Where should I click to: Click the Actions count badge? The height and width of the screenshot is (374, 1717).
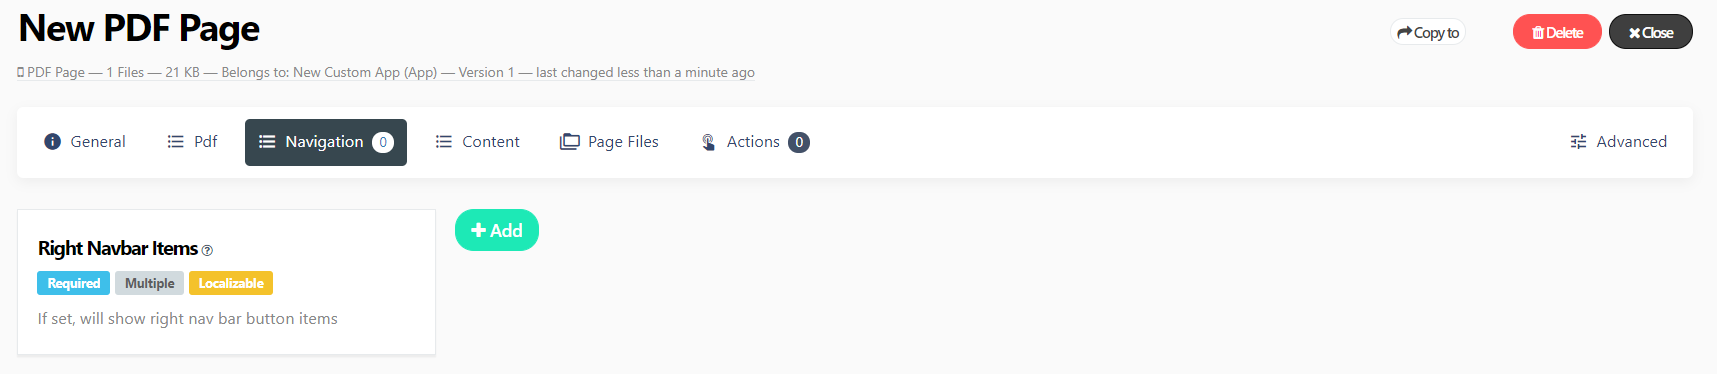click(x=799, y=142)
